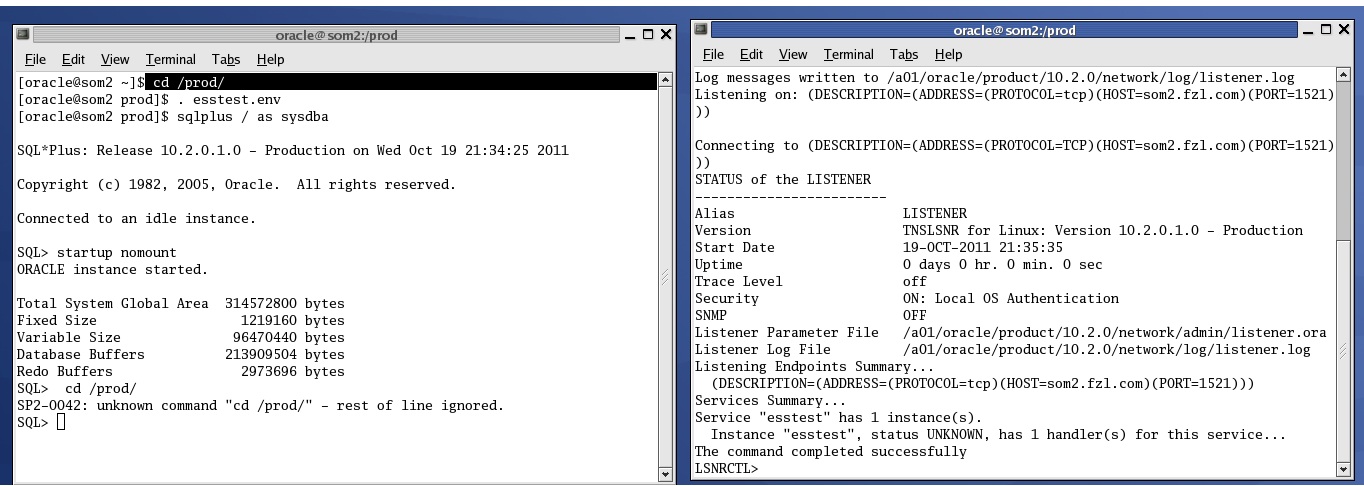Screen dimensions: 1364x486
Task: Open Help menu in the SQL*Plus terminal
Action: pyautogui.click(x=270, y=60)
